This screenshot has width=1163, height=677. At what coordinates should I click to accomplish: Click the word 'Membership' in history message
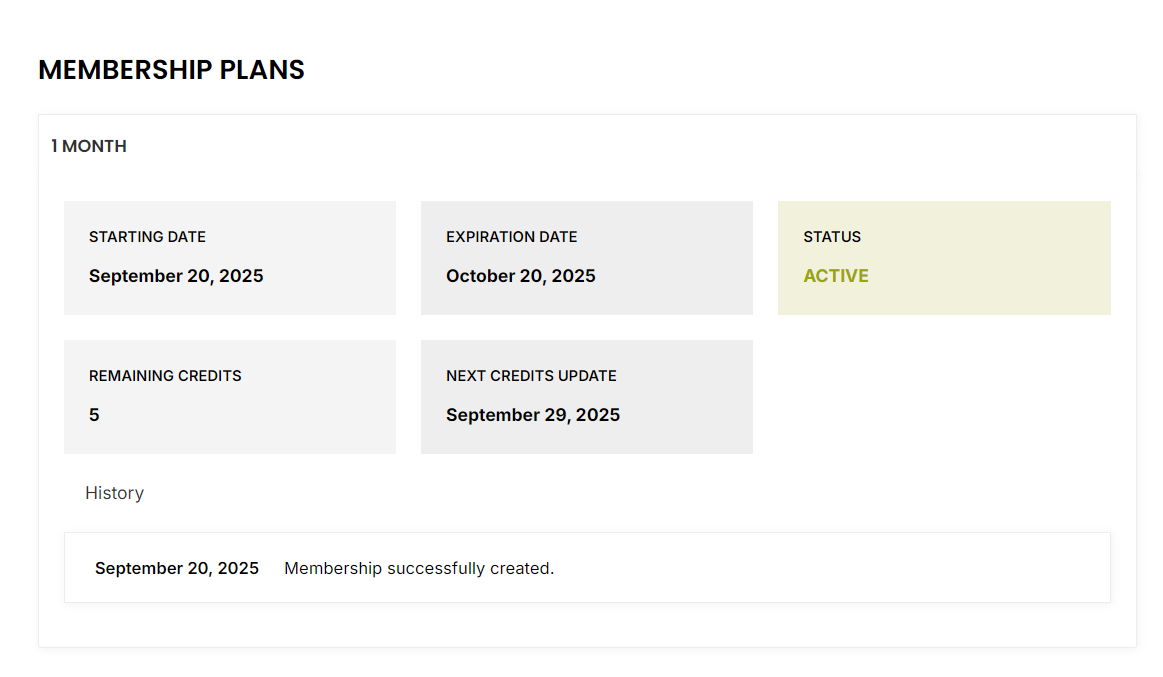[x=333, y=568]
